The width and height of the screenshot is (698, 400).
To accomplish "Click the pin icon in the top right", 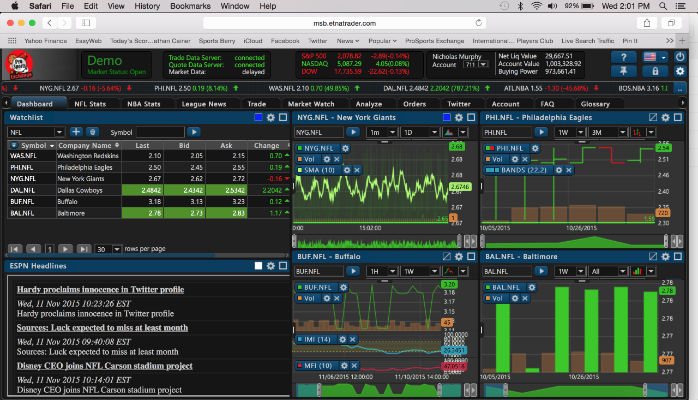I will (x=623, y=71).
